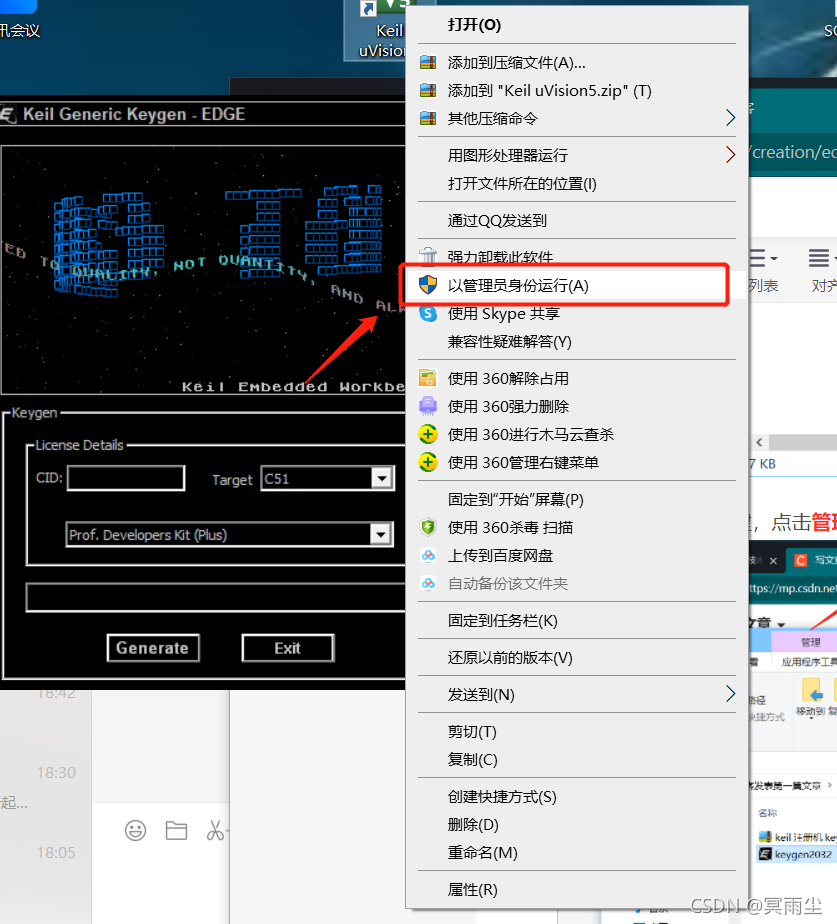Select 打开(O) in the context menu

tap(577, 25)
